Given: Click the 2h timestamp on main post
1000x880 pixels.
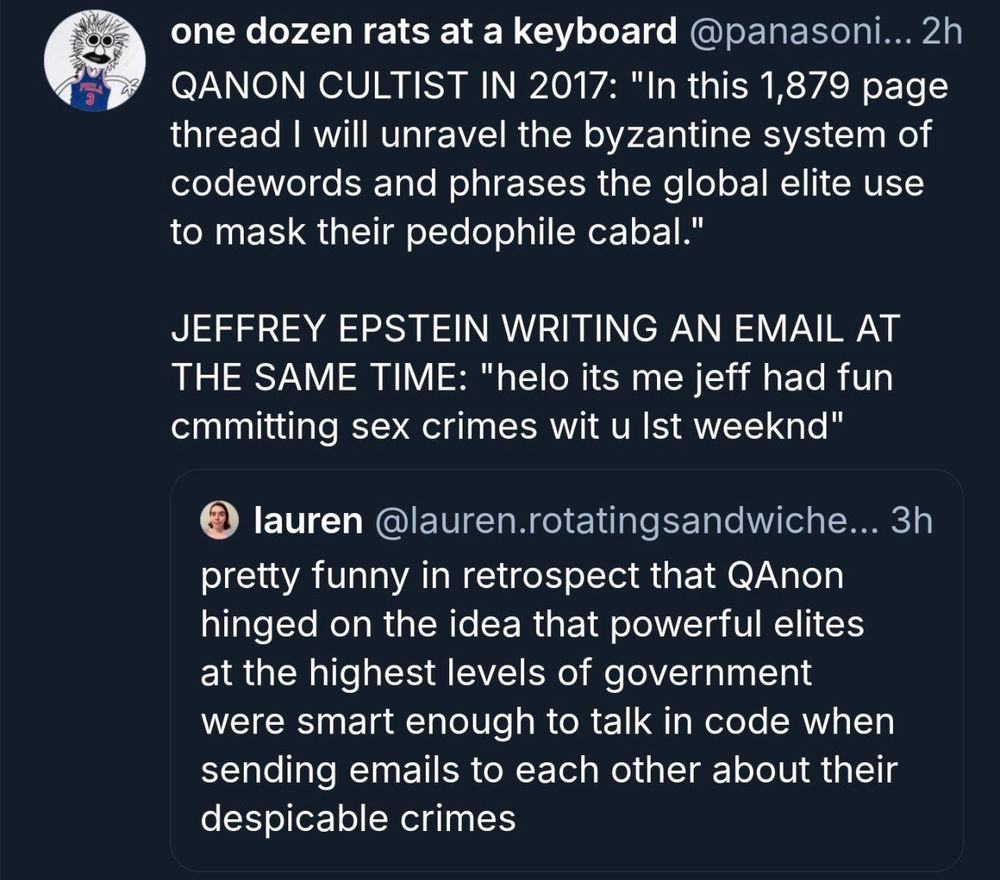Looking at the screenshot, I should pos(942,34).
